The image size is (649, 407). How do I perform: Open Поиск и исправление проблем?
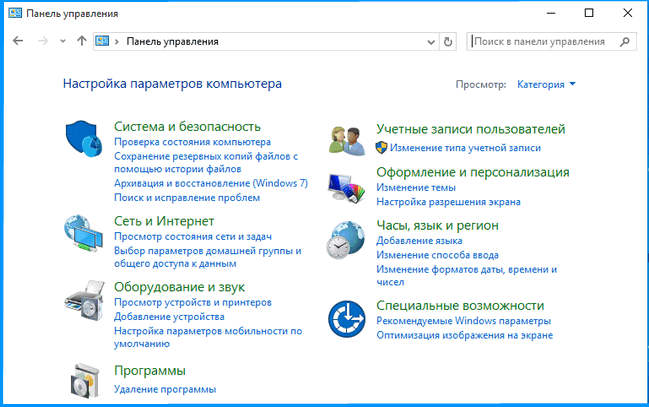pos(187,197)
